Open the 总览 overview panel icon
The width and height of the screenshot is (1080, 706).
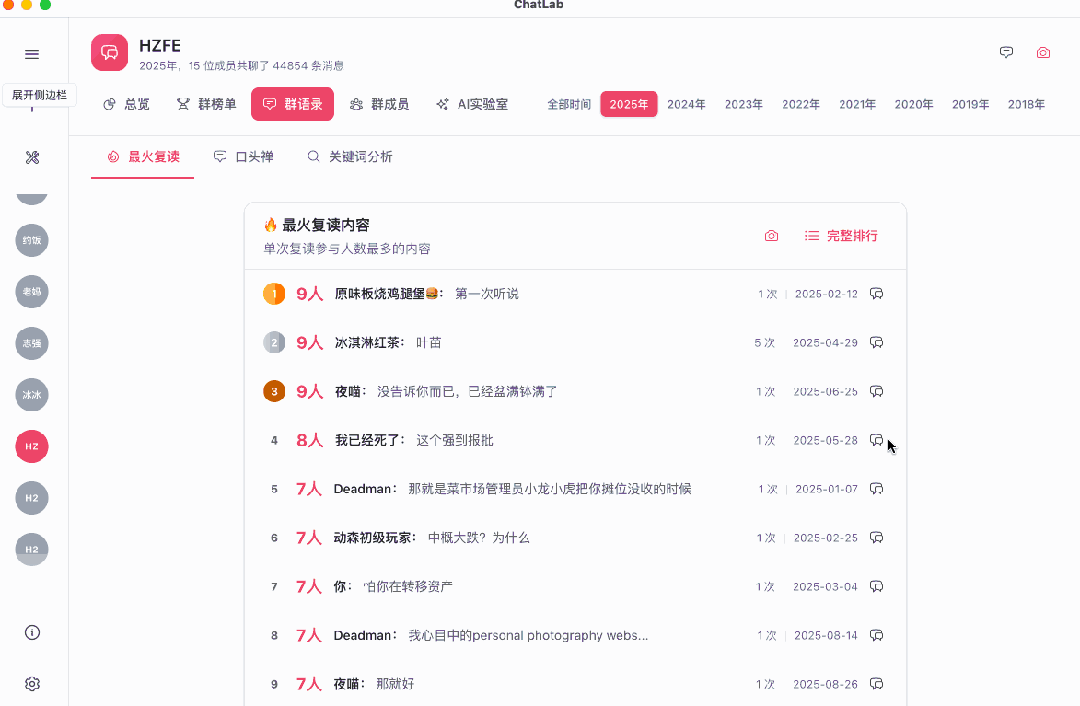(126, 103)
